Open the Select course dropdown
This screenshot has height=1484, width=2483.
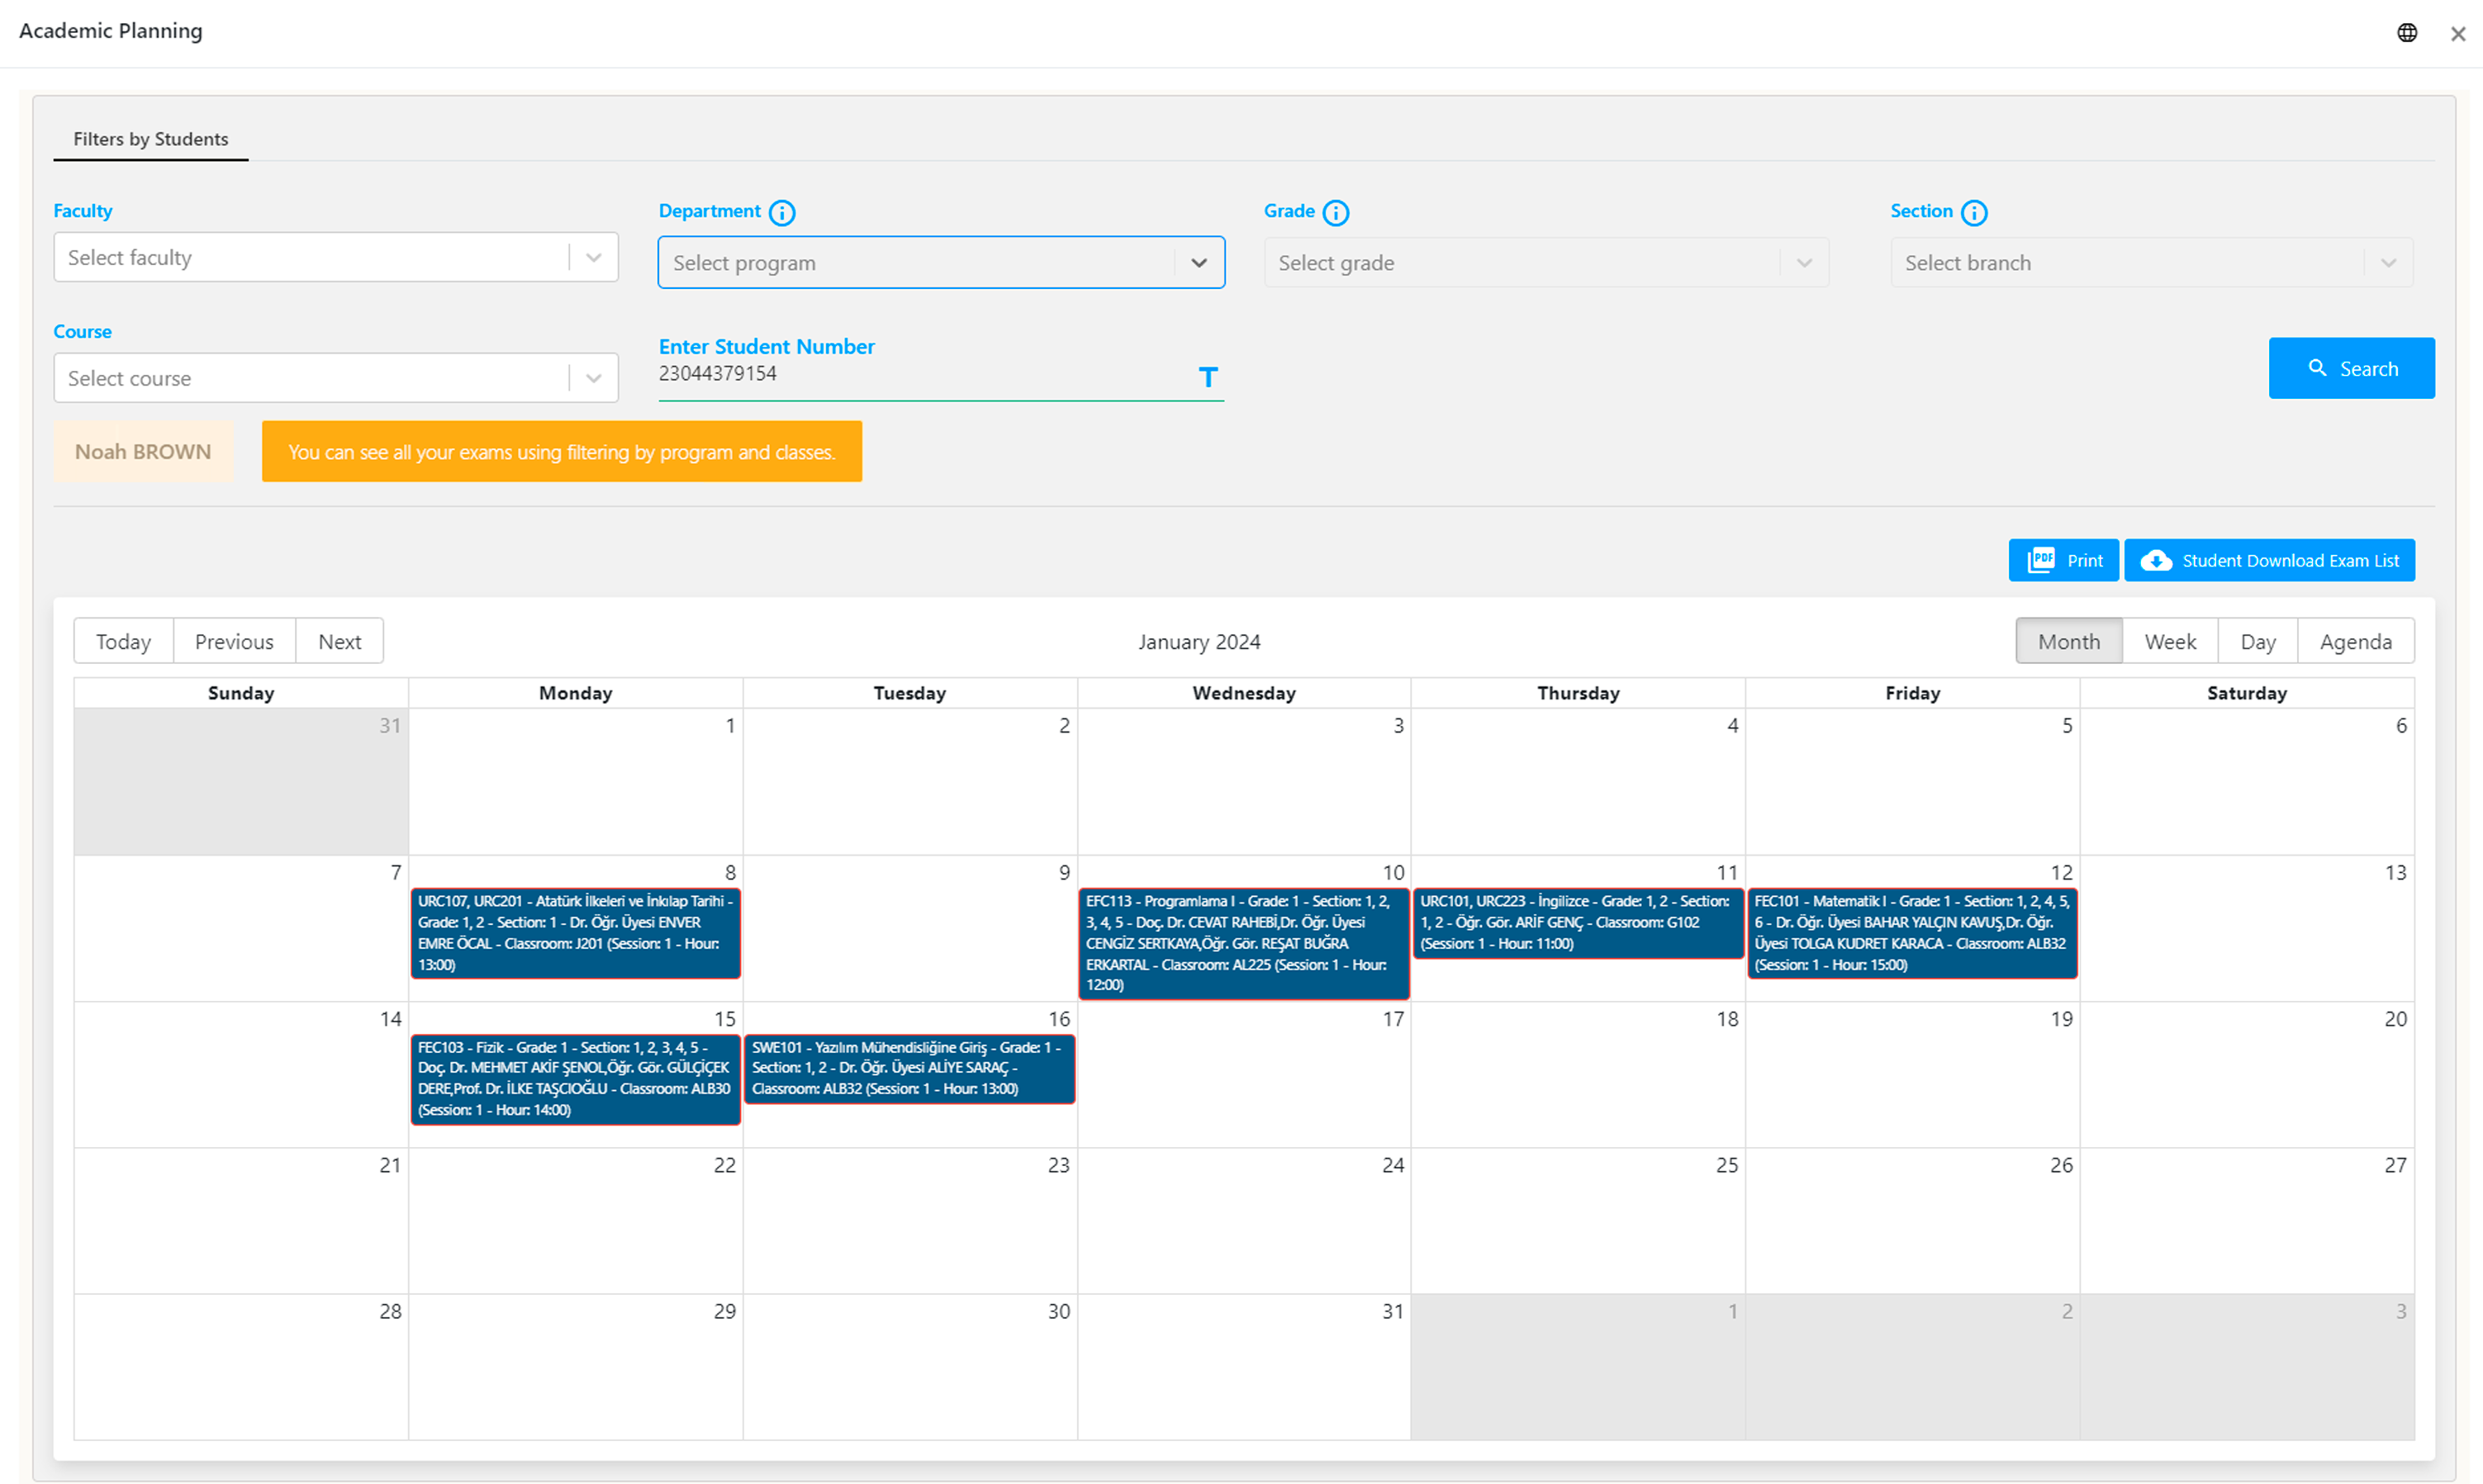(335, 378)
